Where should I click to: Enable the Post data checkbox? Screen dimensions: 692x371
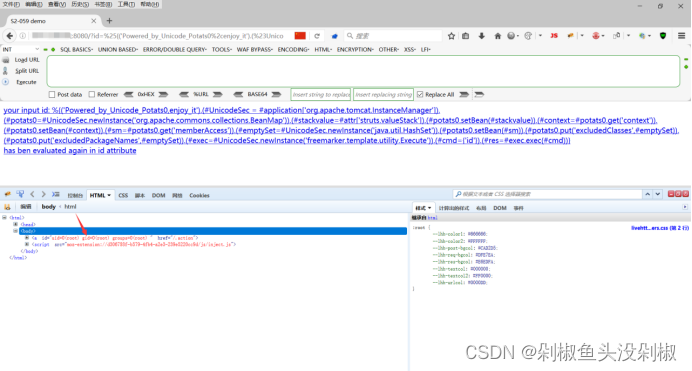52,94
